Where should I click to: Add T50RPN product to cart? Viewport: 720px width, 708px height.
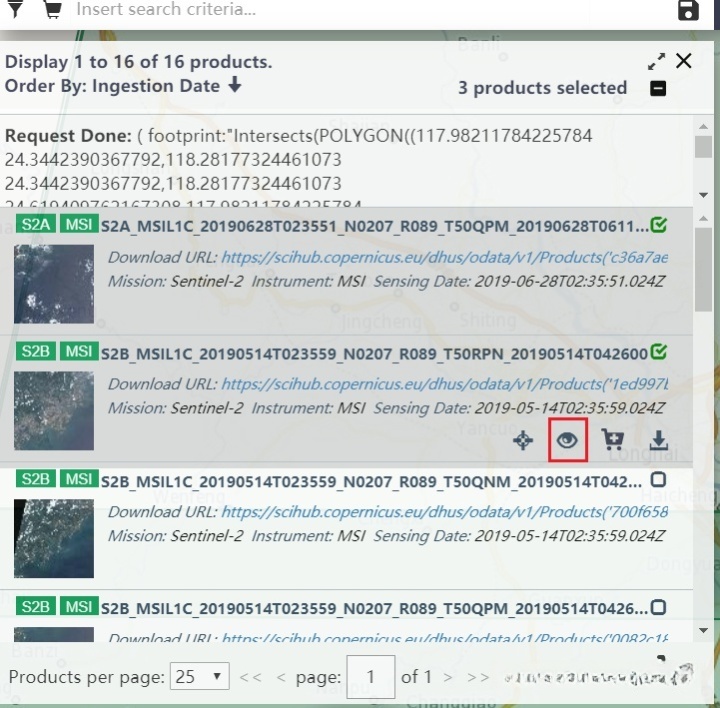point(613,440)
